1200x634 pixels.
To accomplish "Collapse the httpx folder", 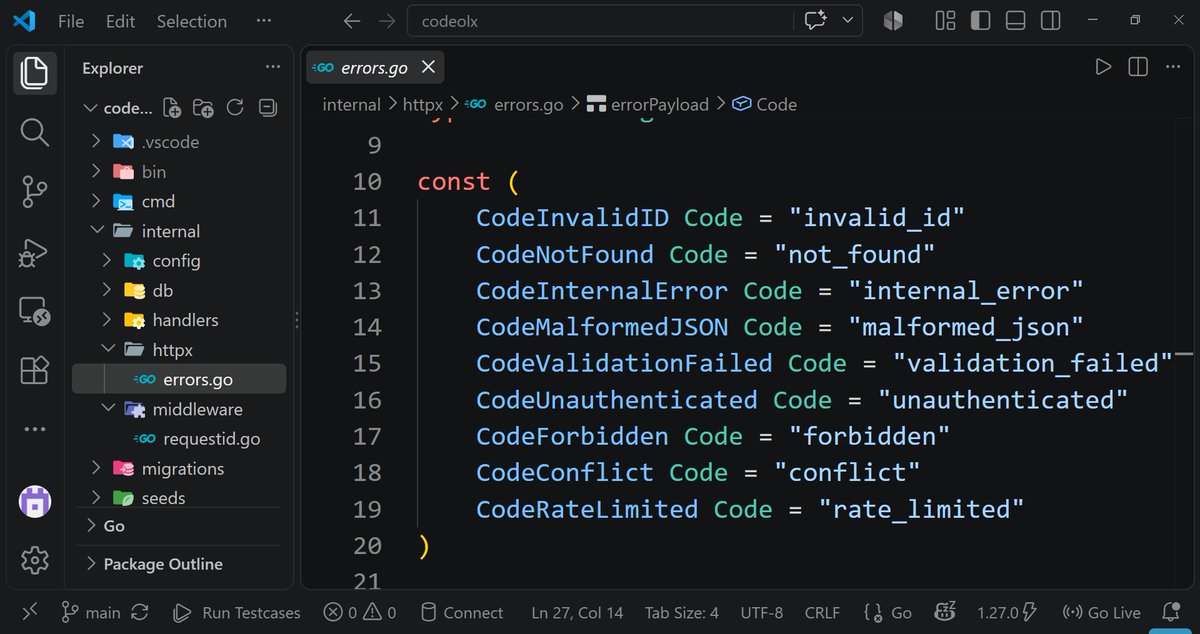I will (106, 350).
